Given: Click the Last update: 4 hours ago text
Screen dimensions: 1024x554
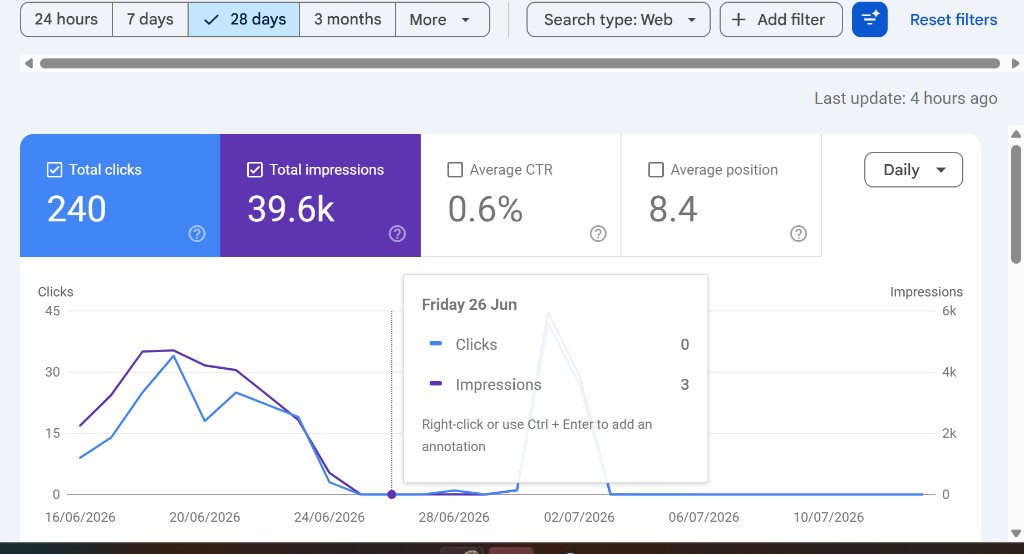Looking at the screenshot, I should tap(905, 99).
